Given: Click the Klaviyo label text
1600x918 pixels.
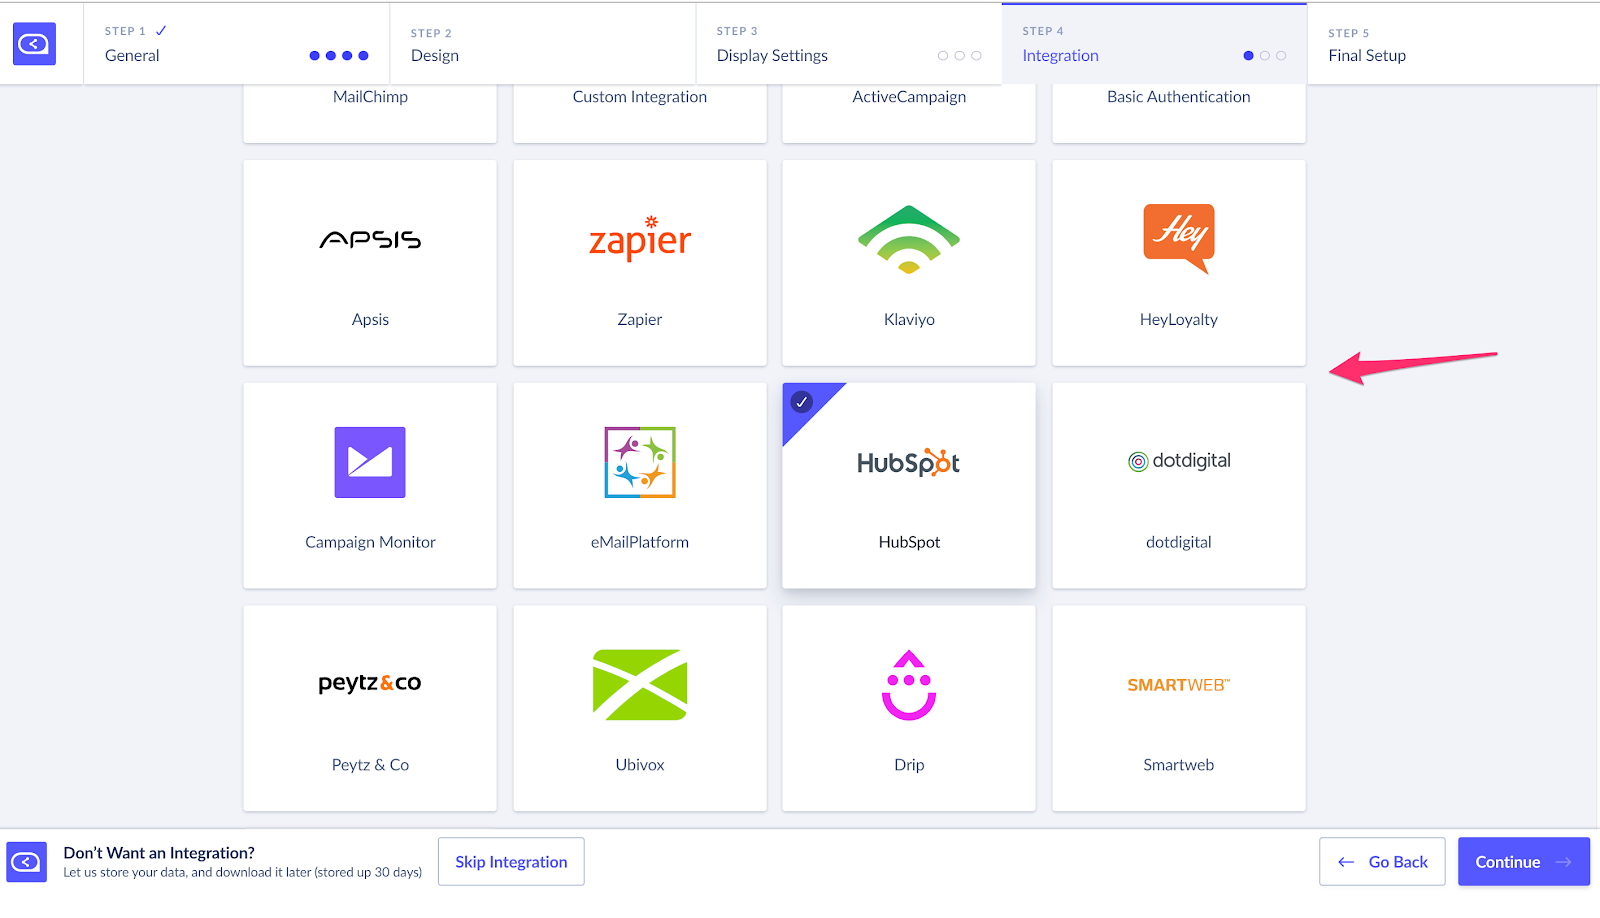Looking at the screenshot, I should point(909,320).
